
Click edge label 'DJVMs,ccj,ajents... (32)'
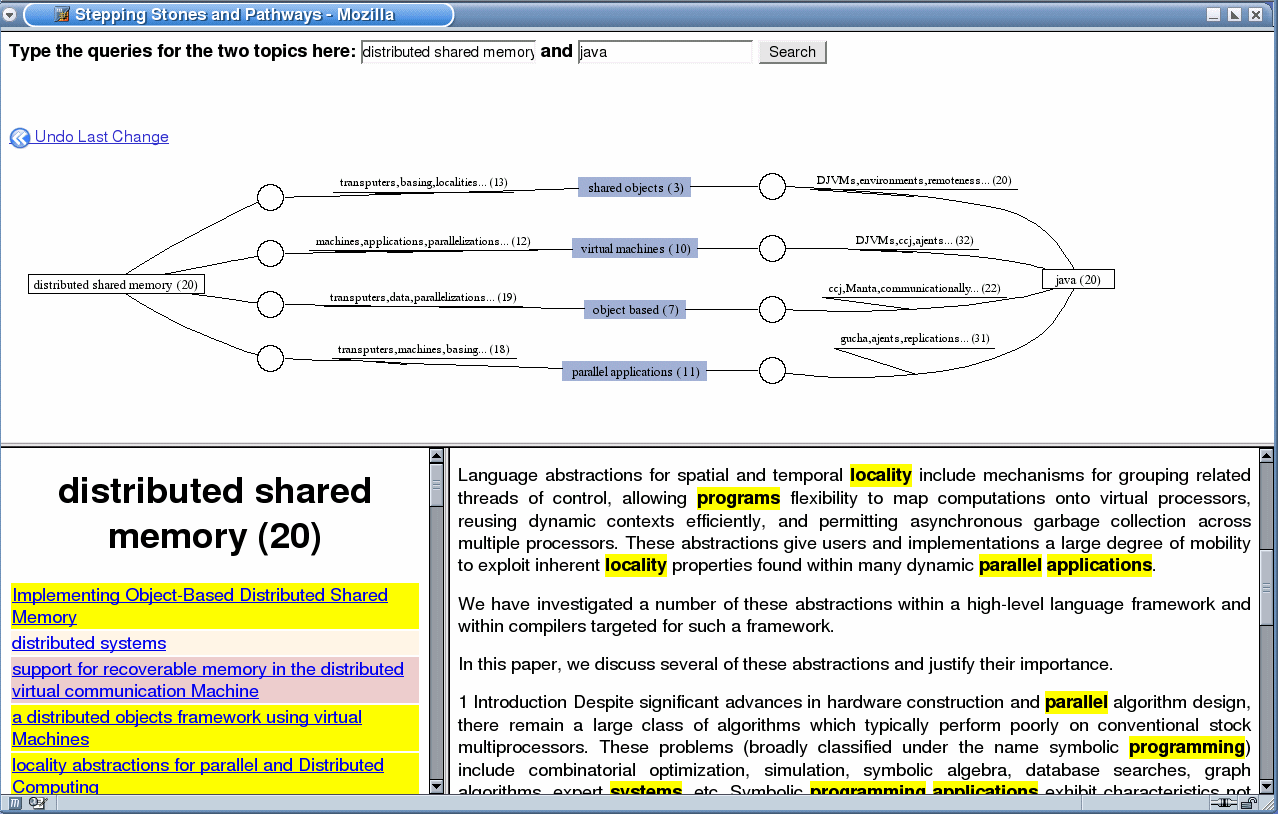(914, 240)
